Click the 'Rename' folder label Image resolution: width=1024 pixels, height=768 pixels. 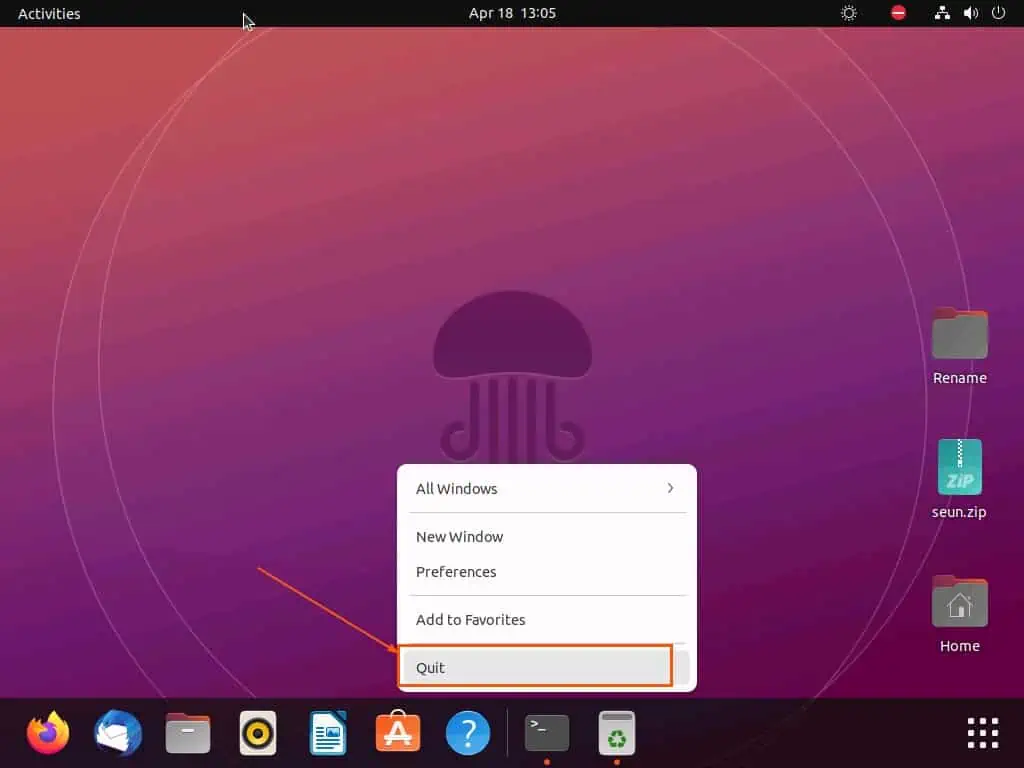(959, 378)
